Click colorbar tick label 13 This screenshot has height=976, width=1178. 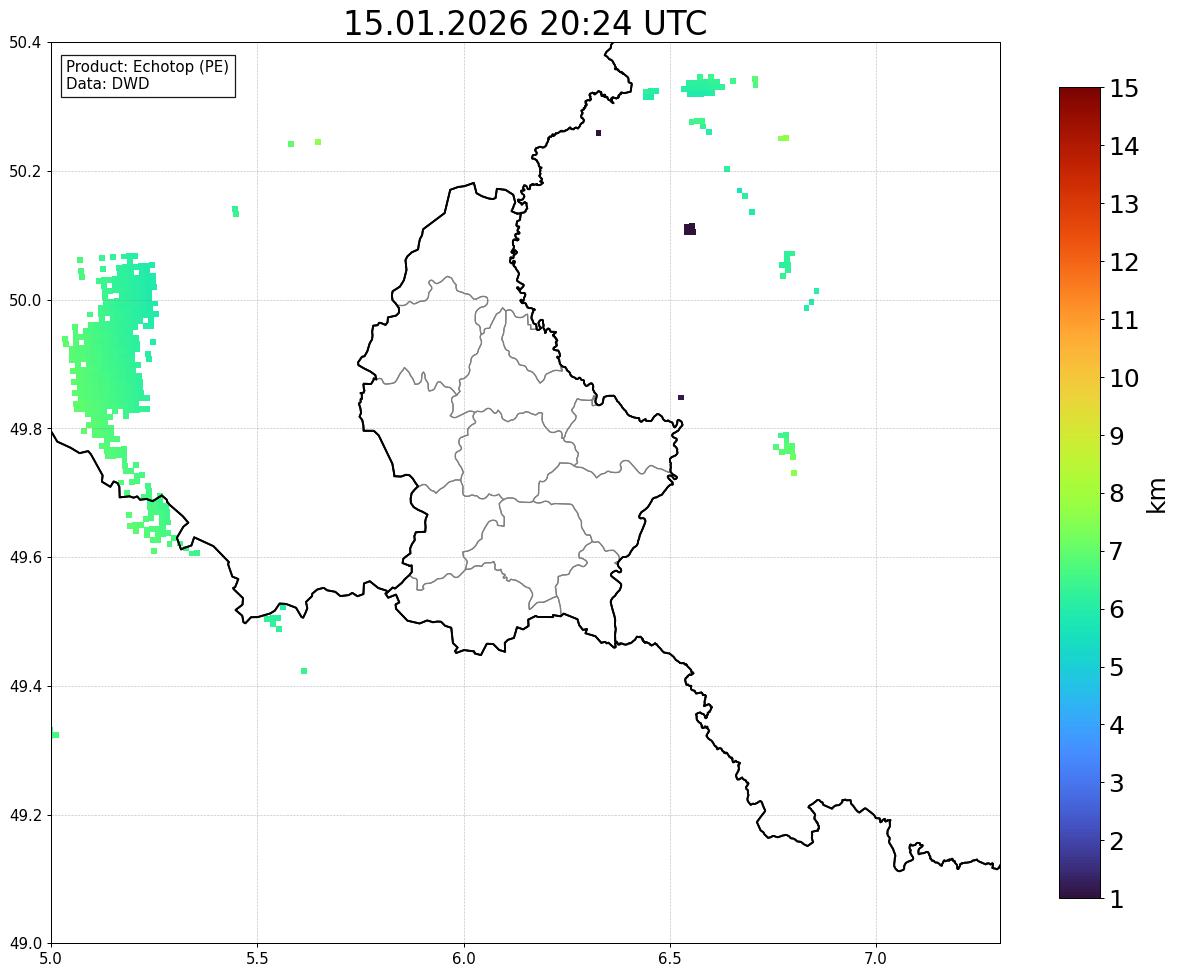pyautogui.click(x=1124, y=204)
